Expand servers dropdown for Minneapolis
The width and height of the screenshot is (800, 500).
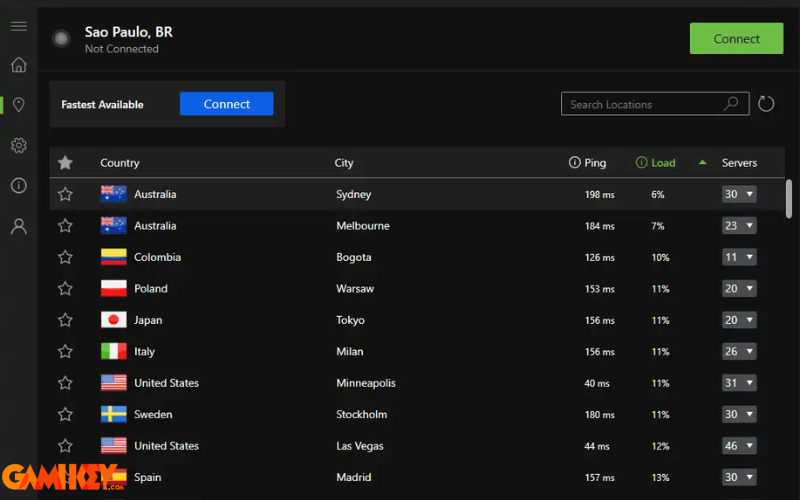[739, 383]
